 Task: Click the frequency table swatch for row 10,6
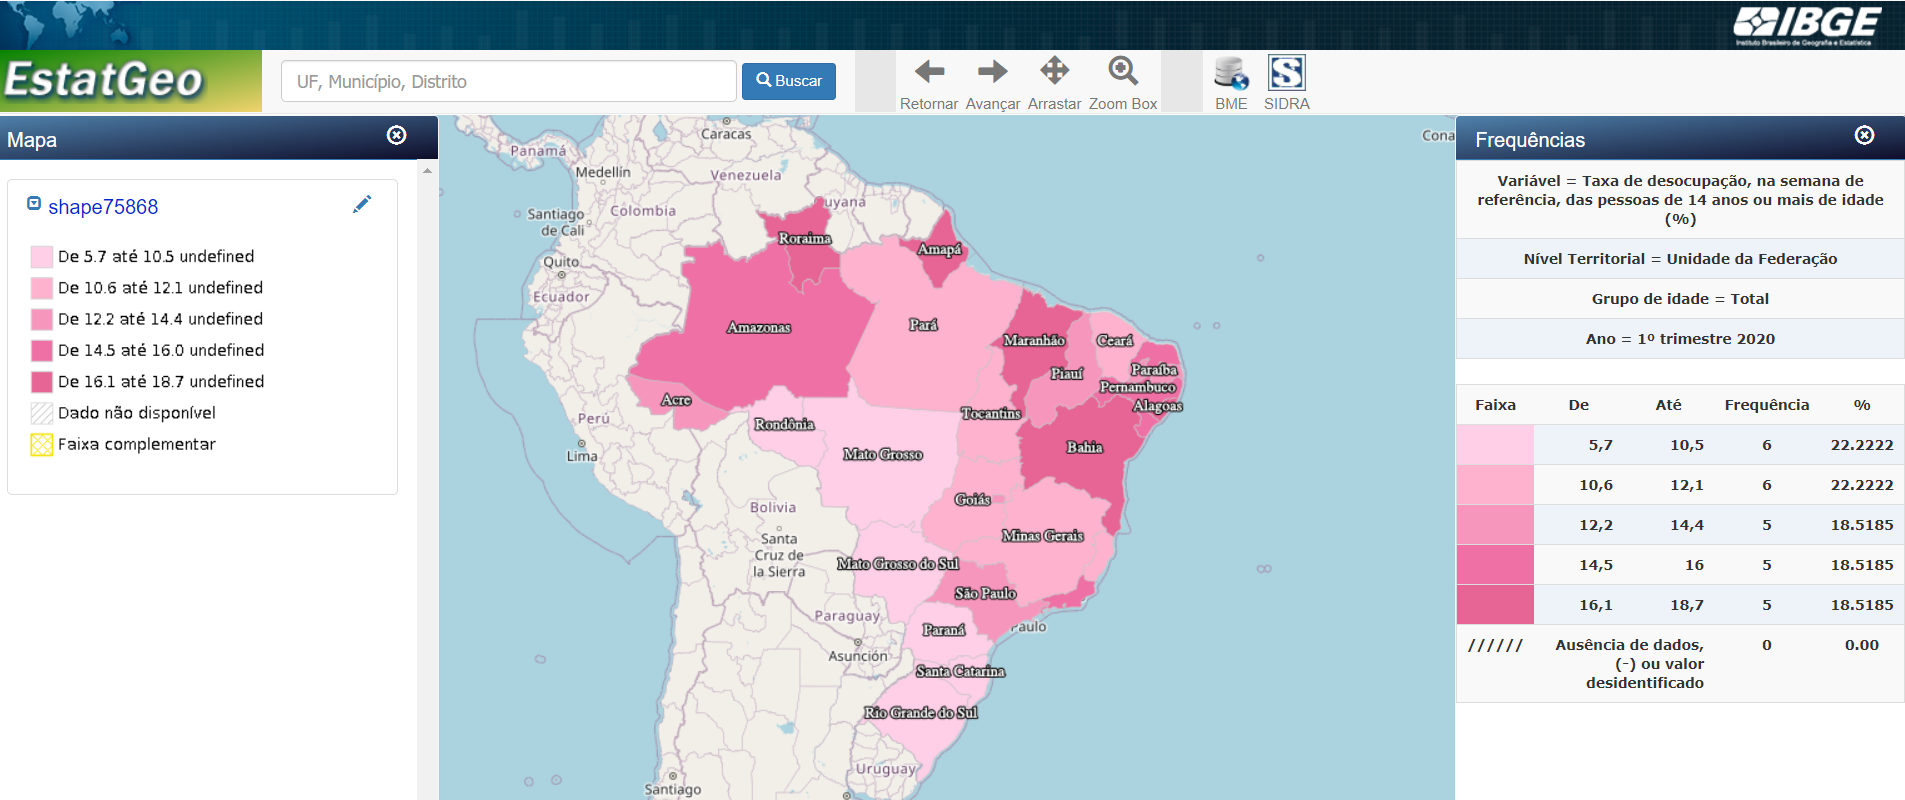1495,485
